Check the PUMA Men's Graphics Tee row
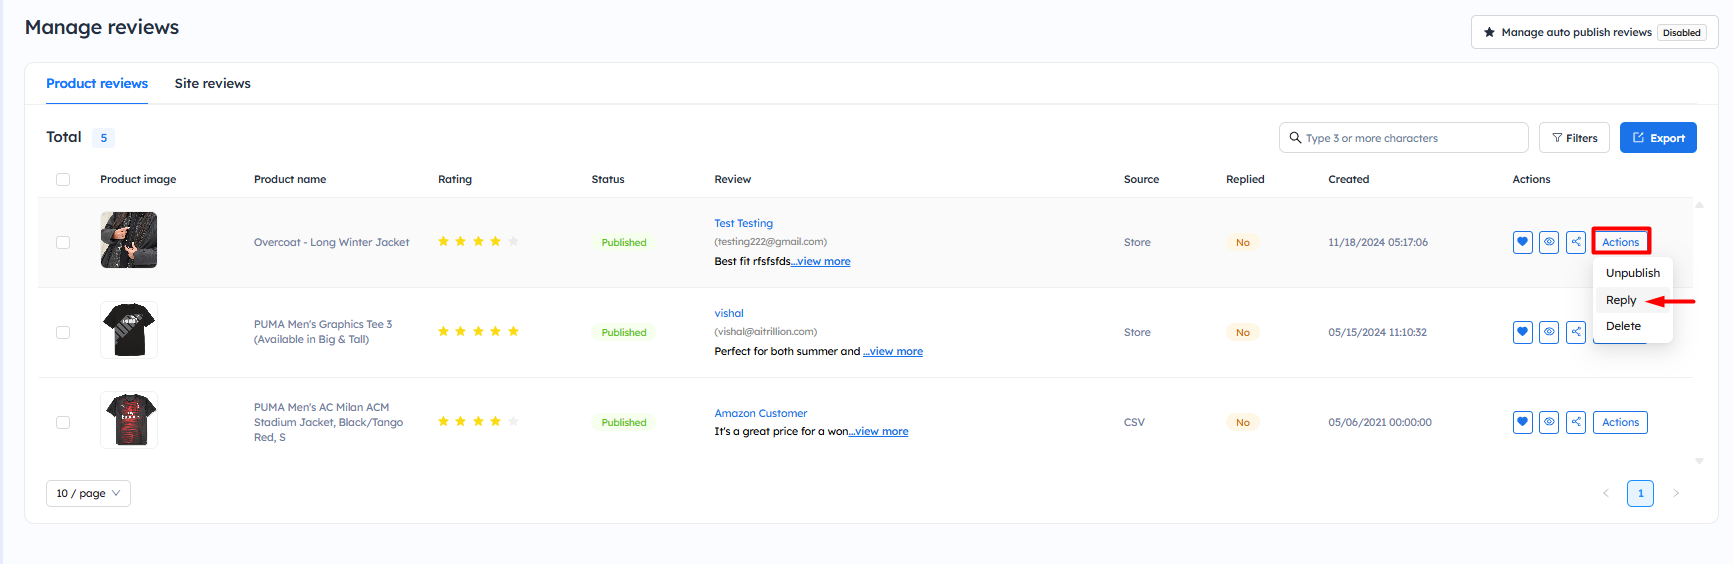Screen dimensions: 1733x564 [63, 333]
